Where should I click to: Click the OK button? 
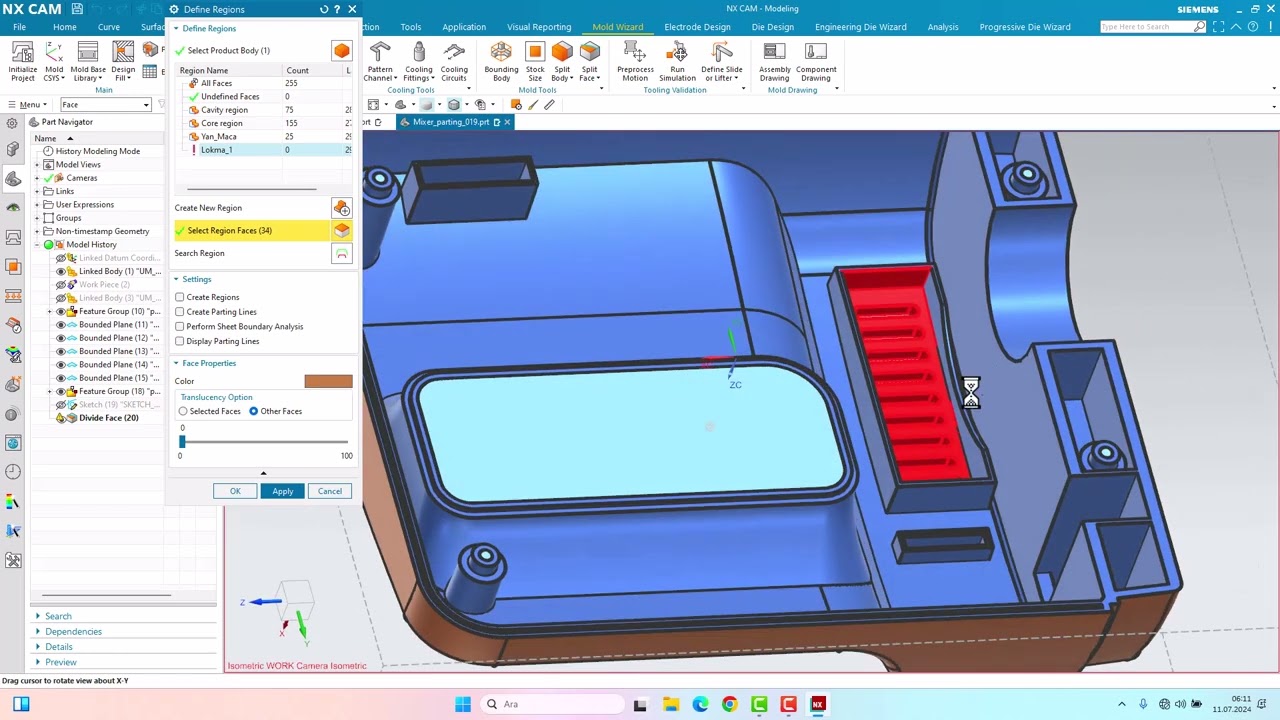[235, 491]
